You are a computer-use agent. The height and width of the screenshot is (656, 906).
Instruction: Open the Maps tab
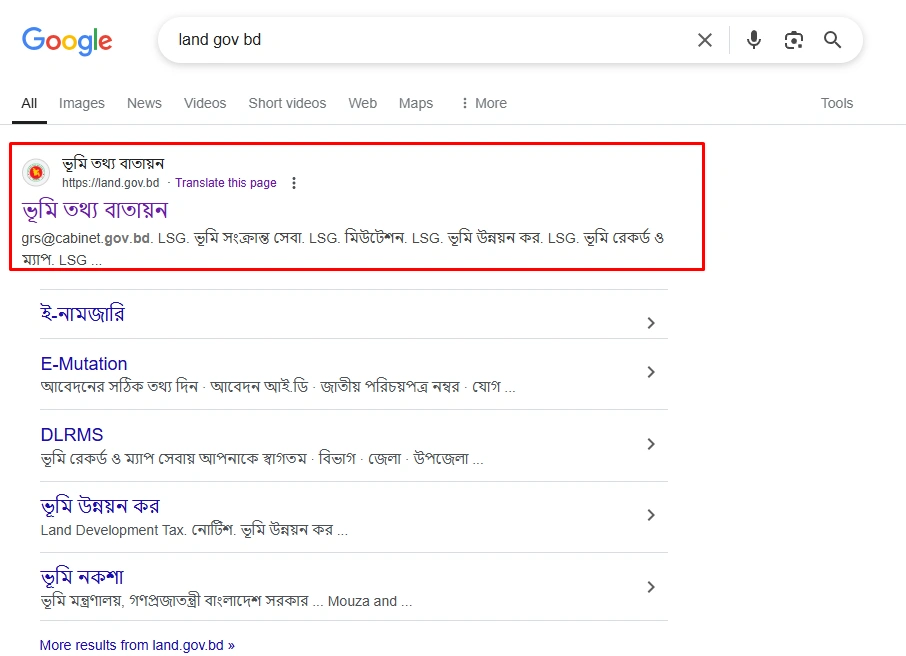416,103
